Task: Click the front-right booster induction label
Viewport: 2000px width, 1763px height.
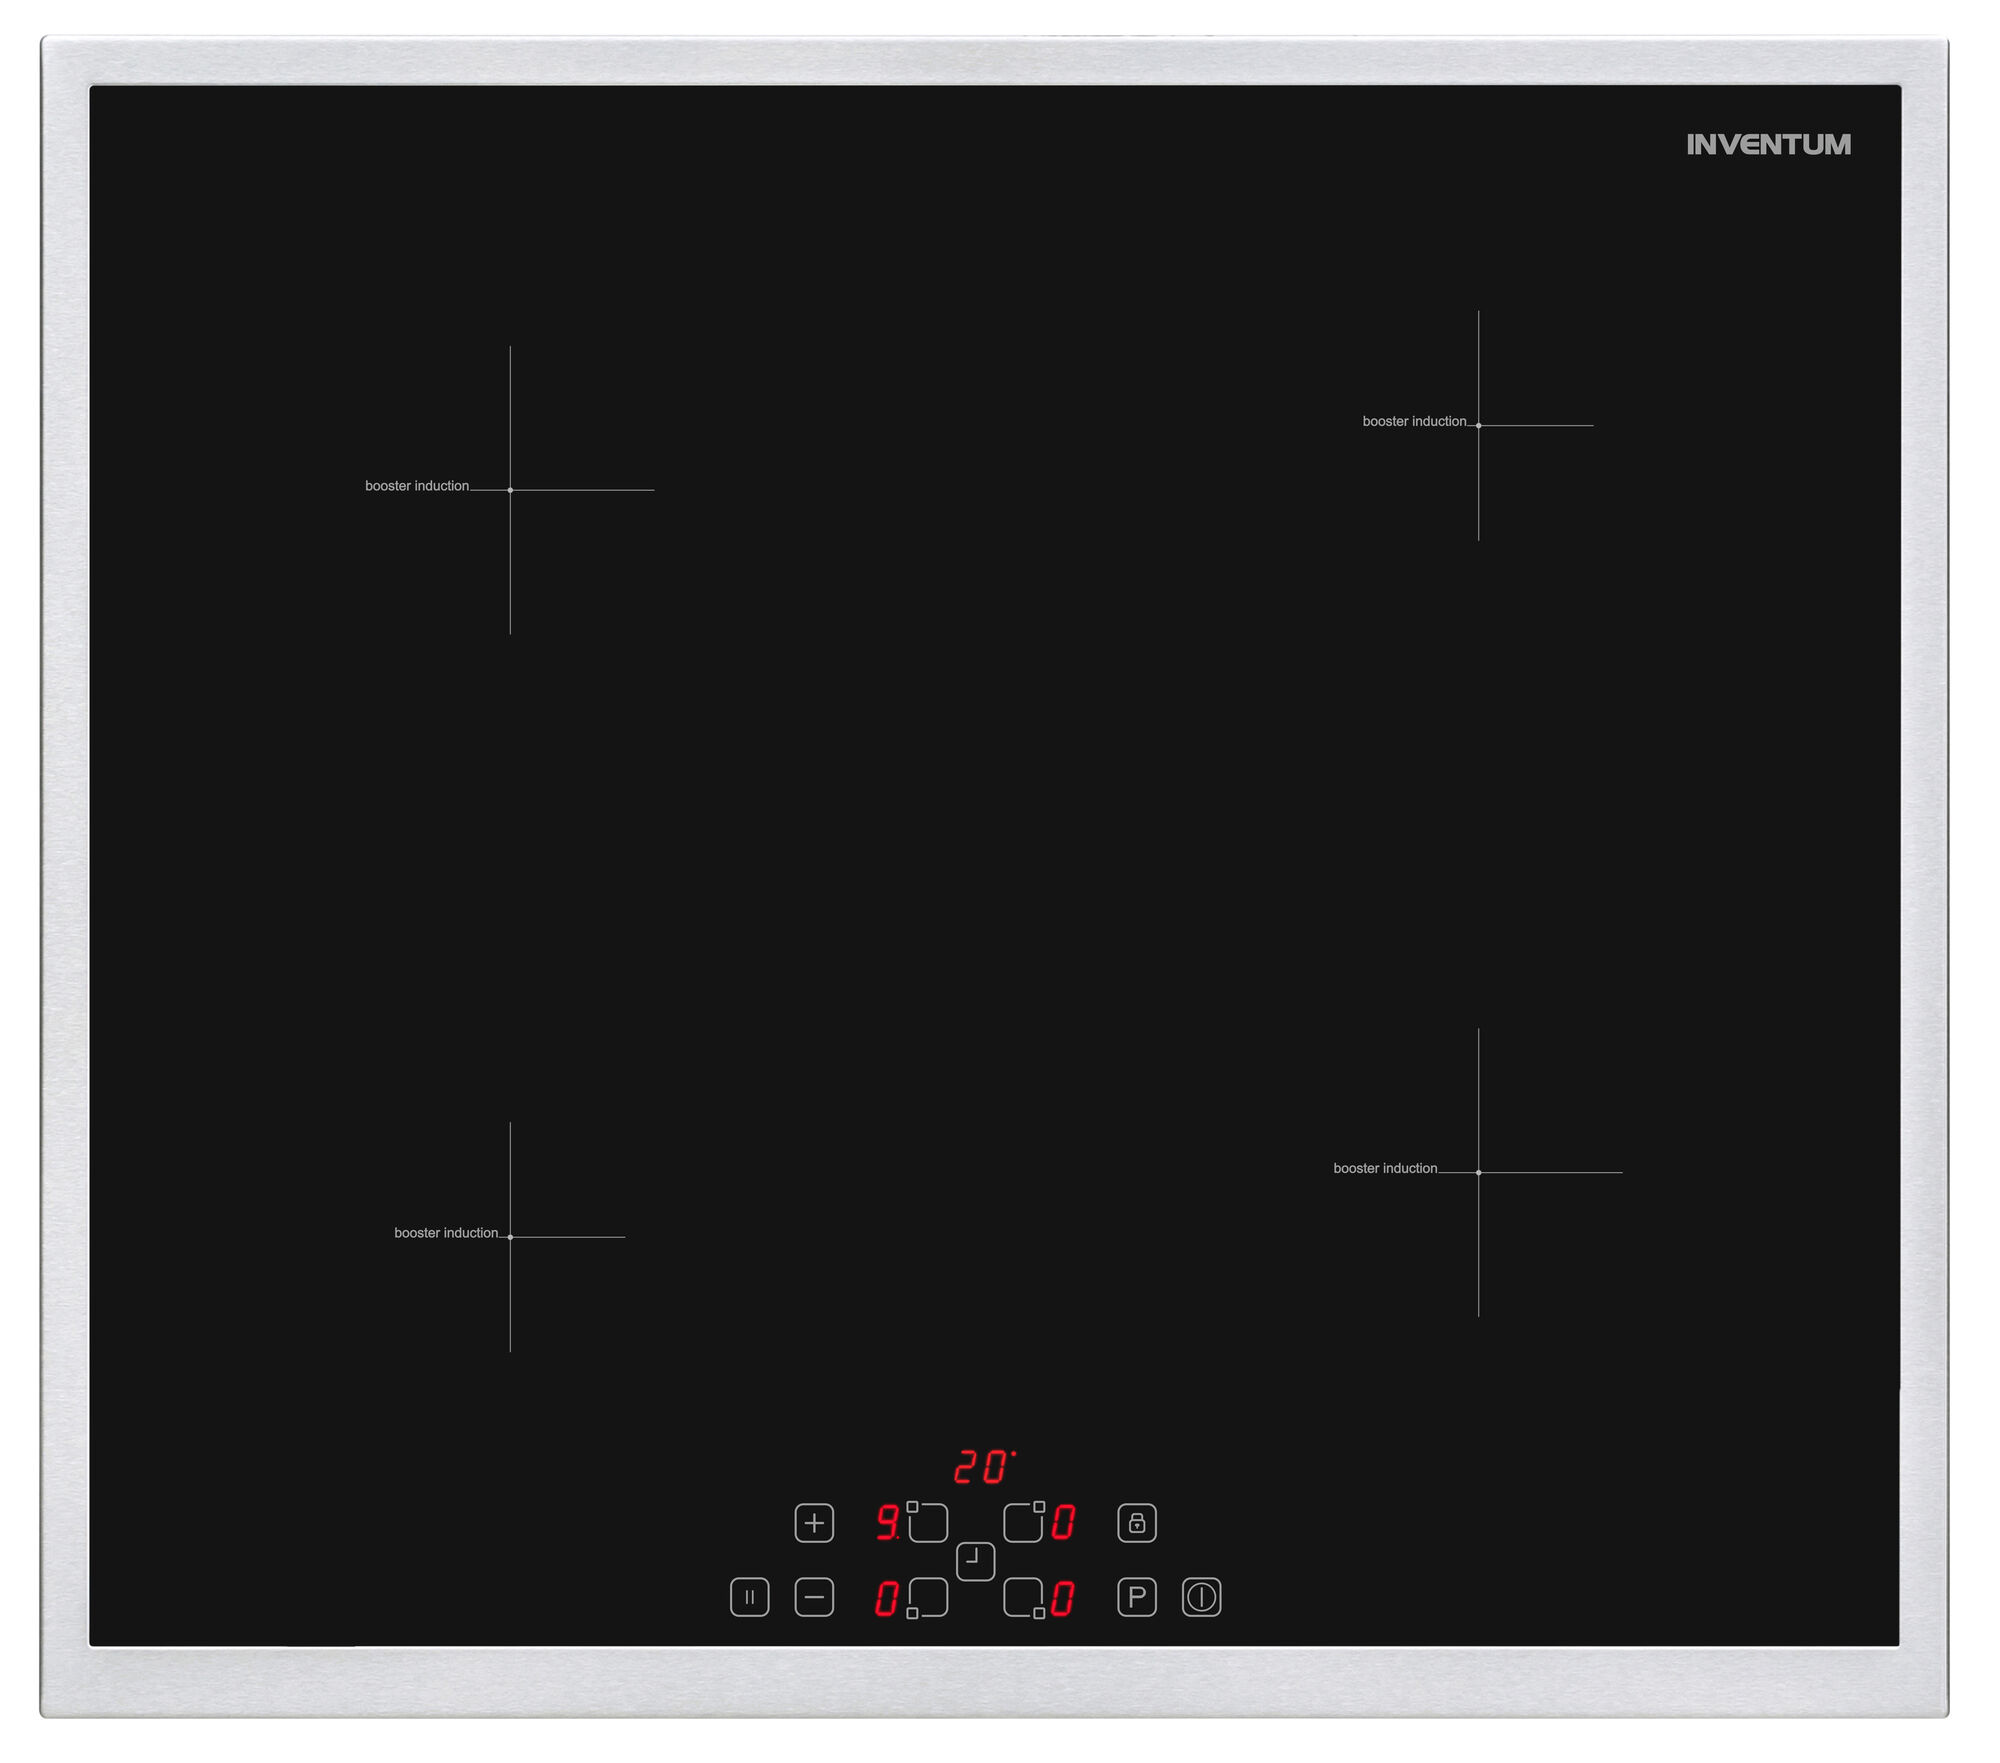Action: click(1385, 1168)
